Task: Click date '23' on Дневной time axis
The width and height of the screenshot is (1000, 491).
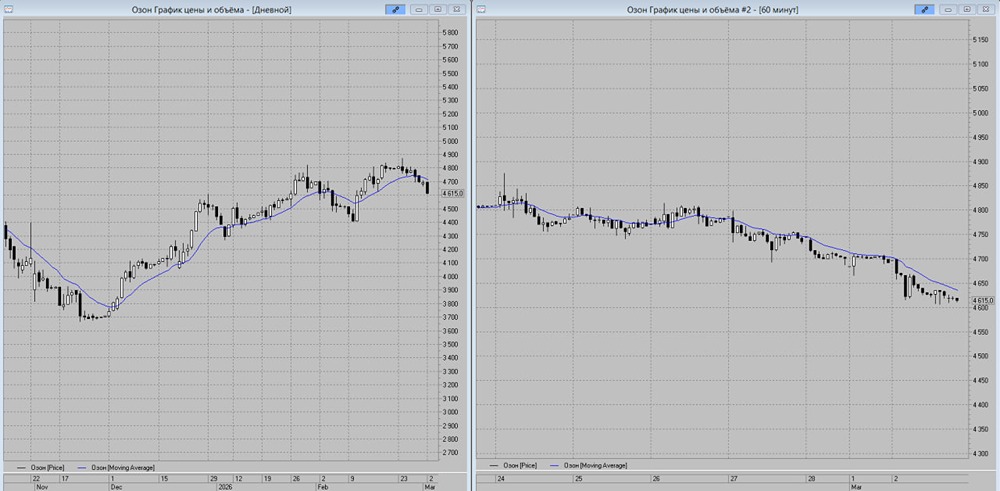Action: coord(403,478)
